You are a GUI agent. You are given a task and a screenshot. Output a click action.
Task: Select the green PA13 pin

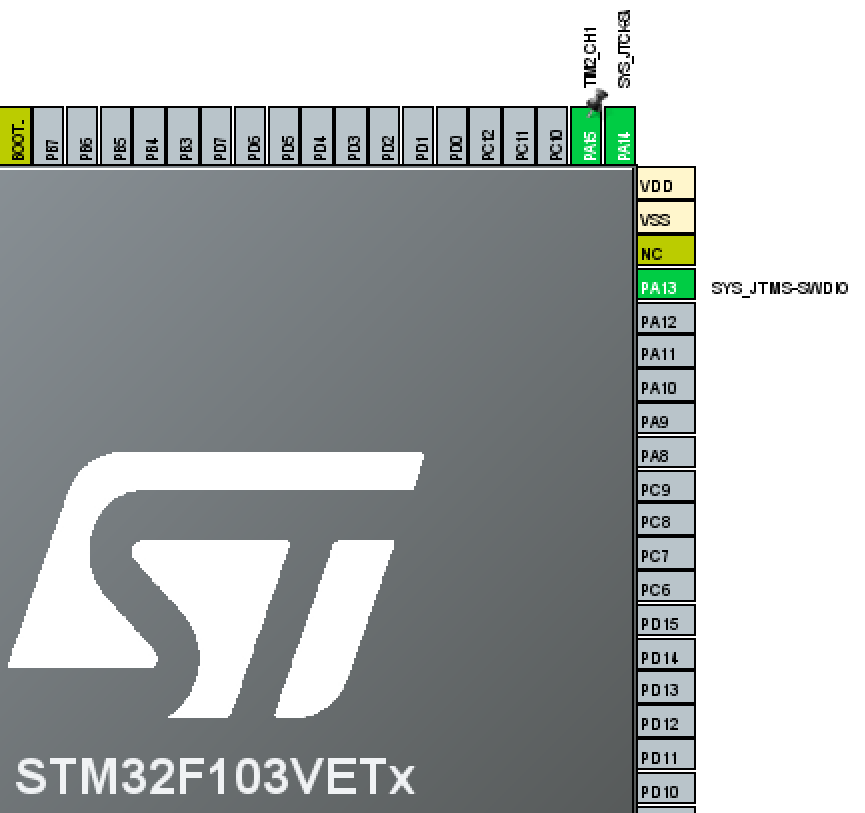[x=666, y=284]
